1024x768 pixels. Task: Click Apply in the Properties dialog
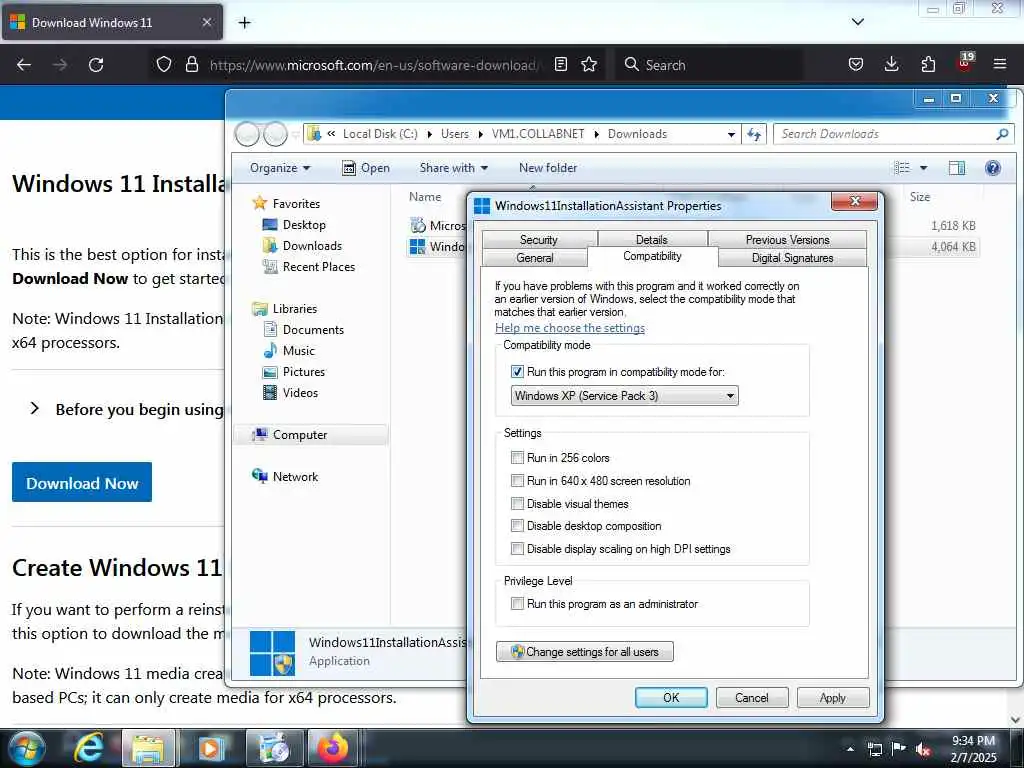click(833, 697)
